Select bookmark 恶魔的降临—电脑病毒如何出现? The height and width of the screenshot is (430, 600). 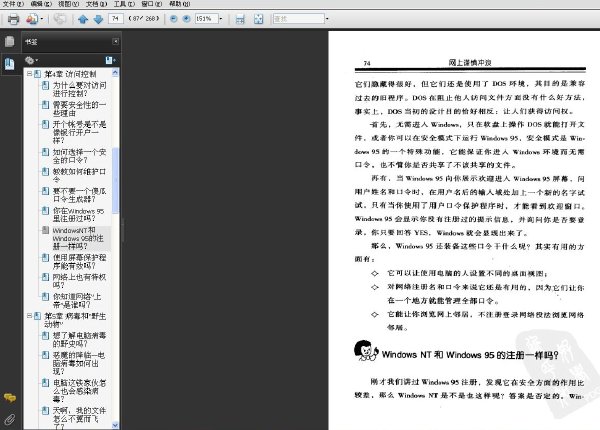pyautogui.click(x=78, y=363)
